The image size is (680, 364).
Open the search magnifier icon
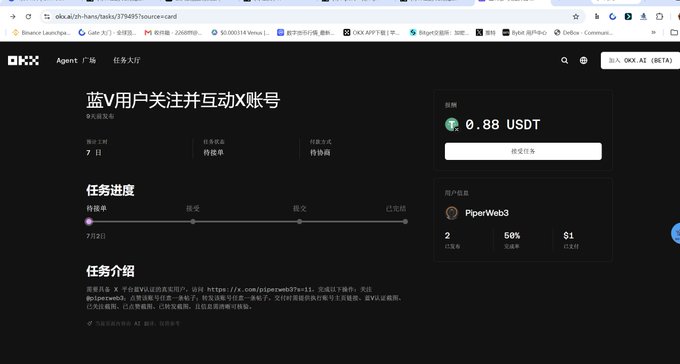[564, 60]
